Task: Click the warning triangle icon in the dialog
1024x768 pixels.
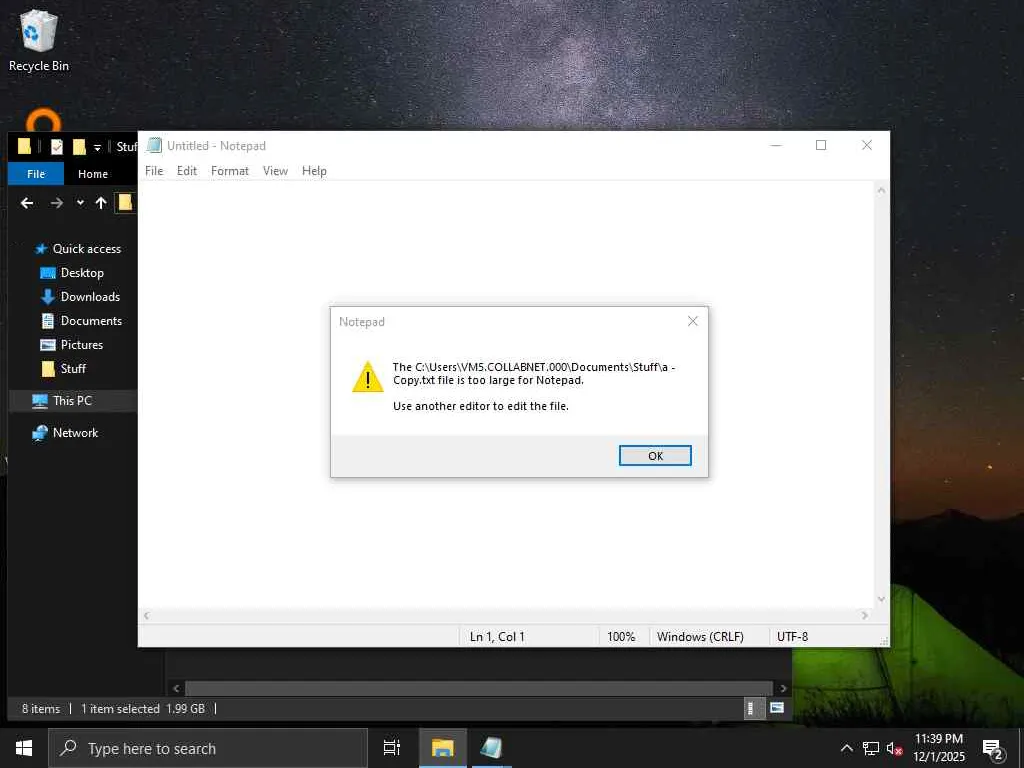Action: pyautogui.click(x=368, y=377)
